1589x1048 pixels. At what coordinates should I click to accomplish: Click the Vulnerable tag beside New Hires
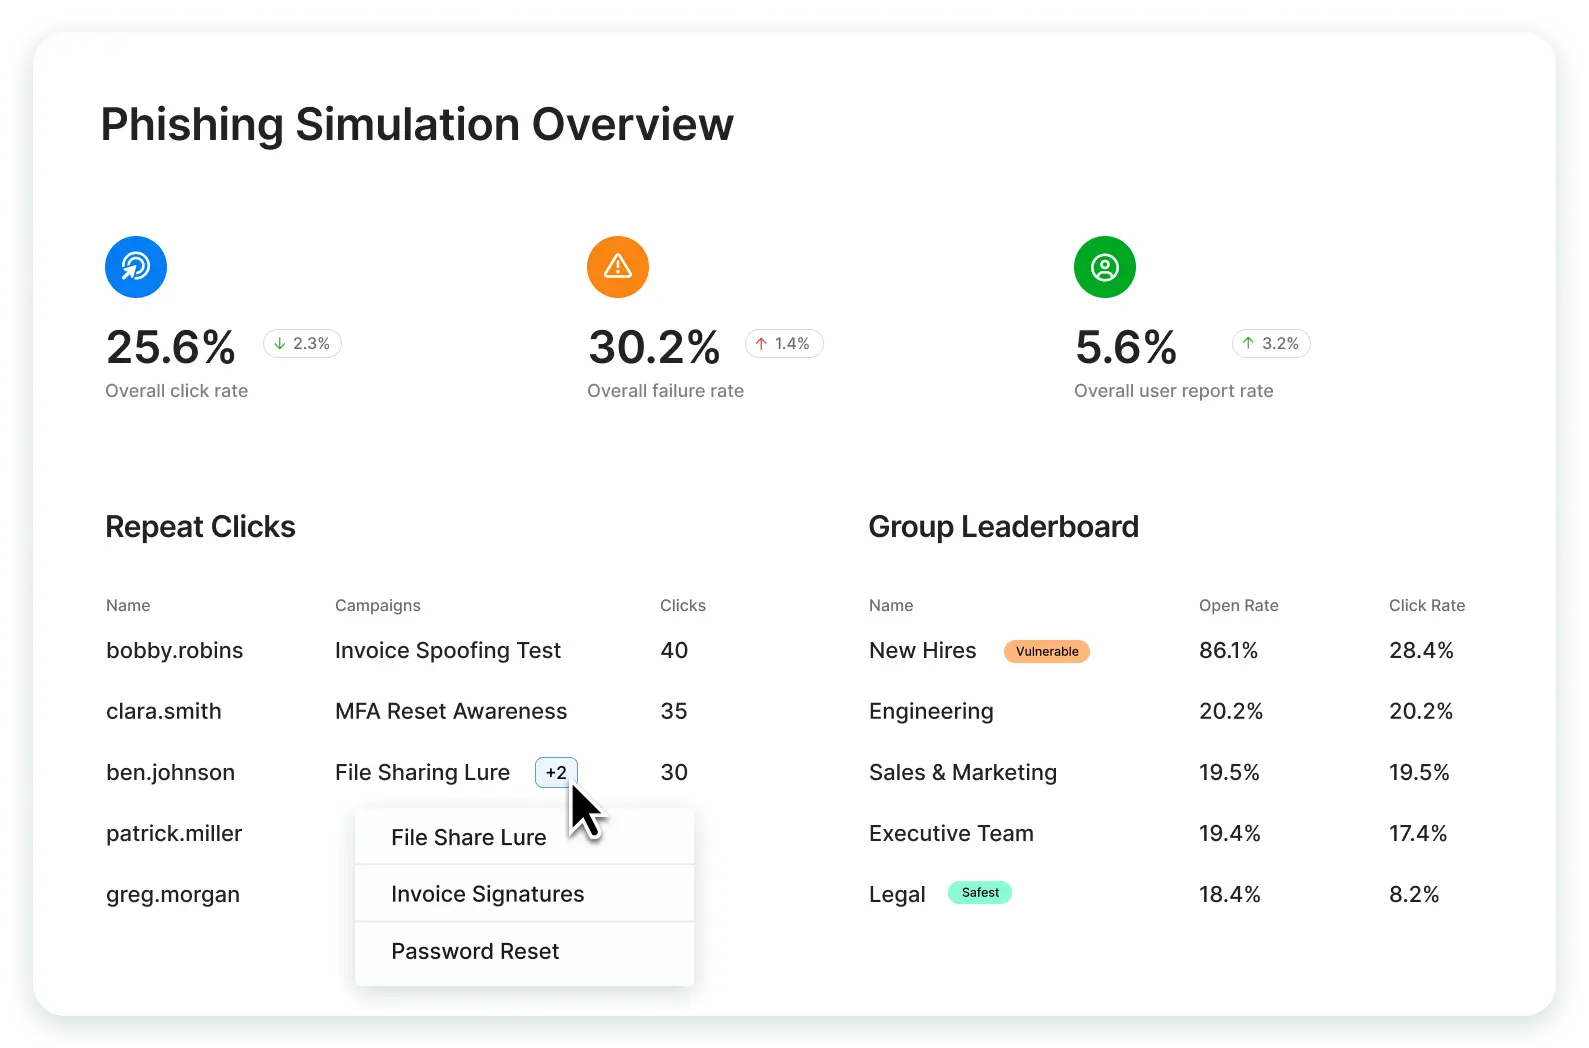1047,651
